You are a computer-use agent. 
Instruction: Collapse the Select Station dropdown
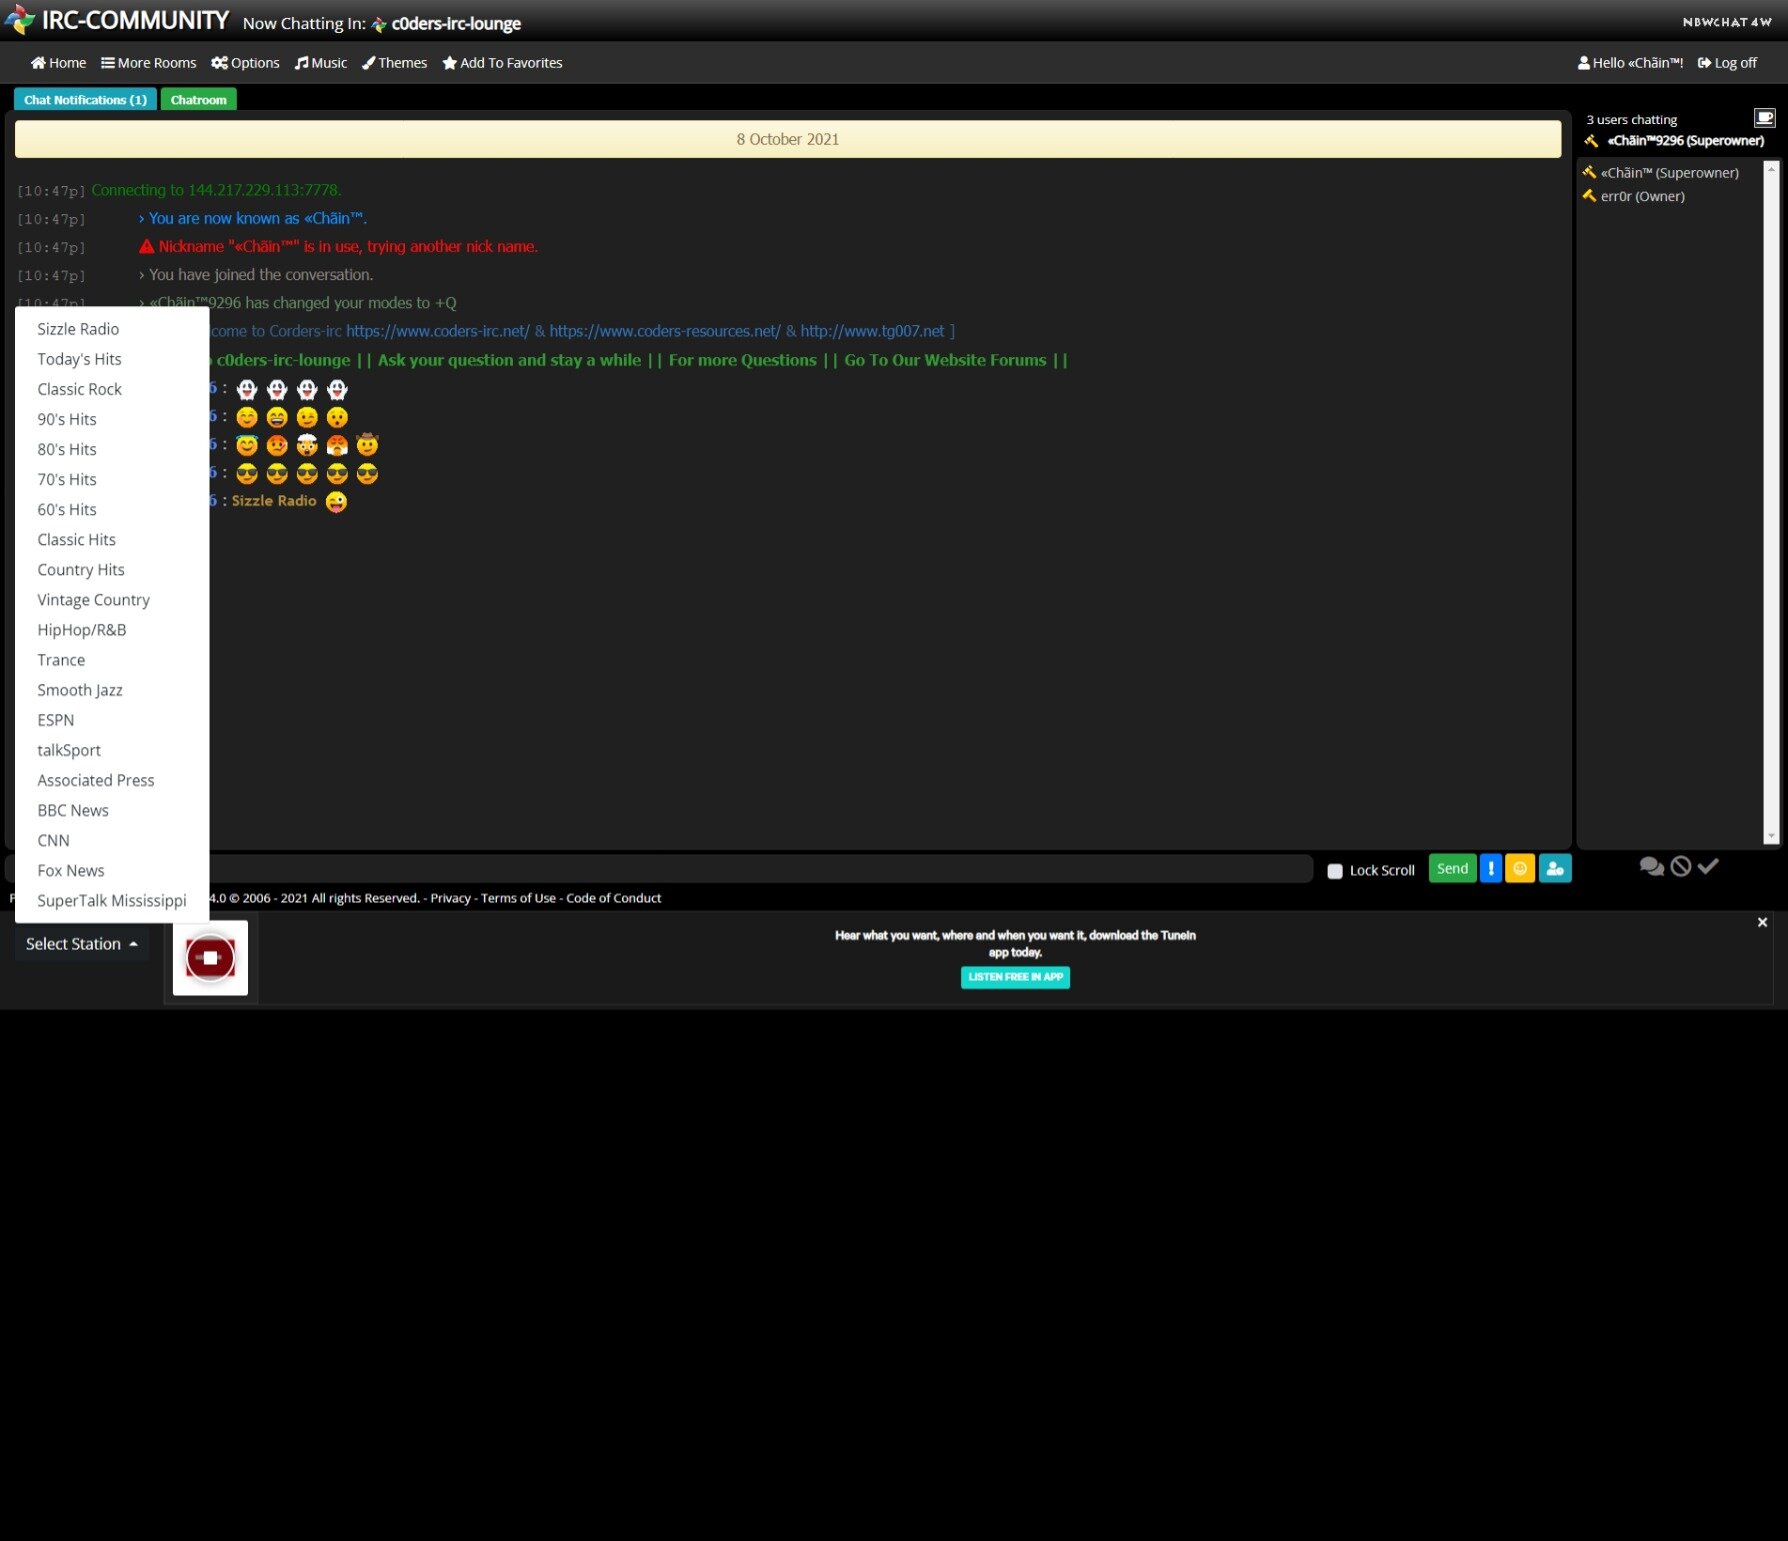81,944
